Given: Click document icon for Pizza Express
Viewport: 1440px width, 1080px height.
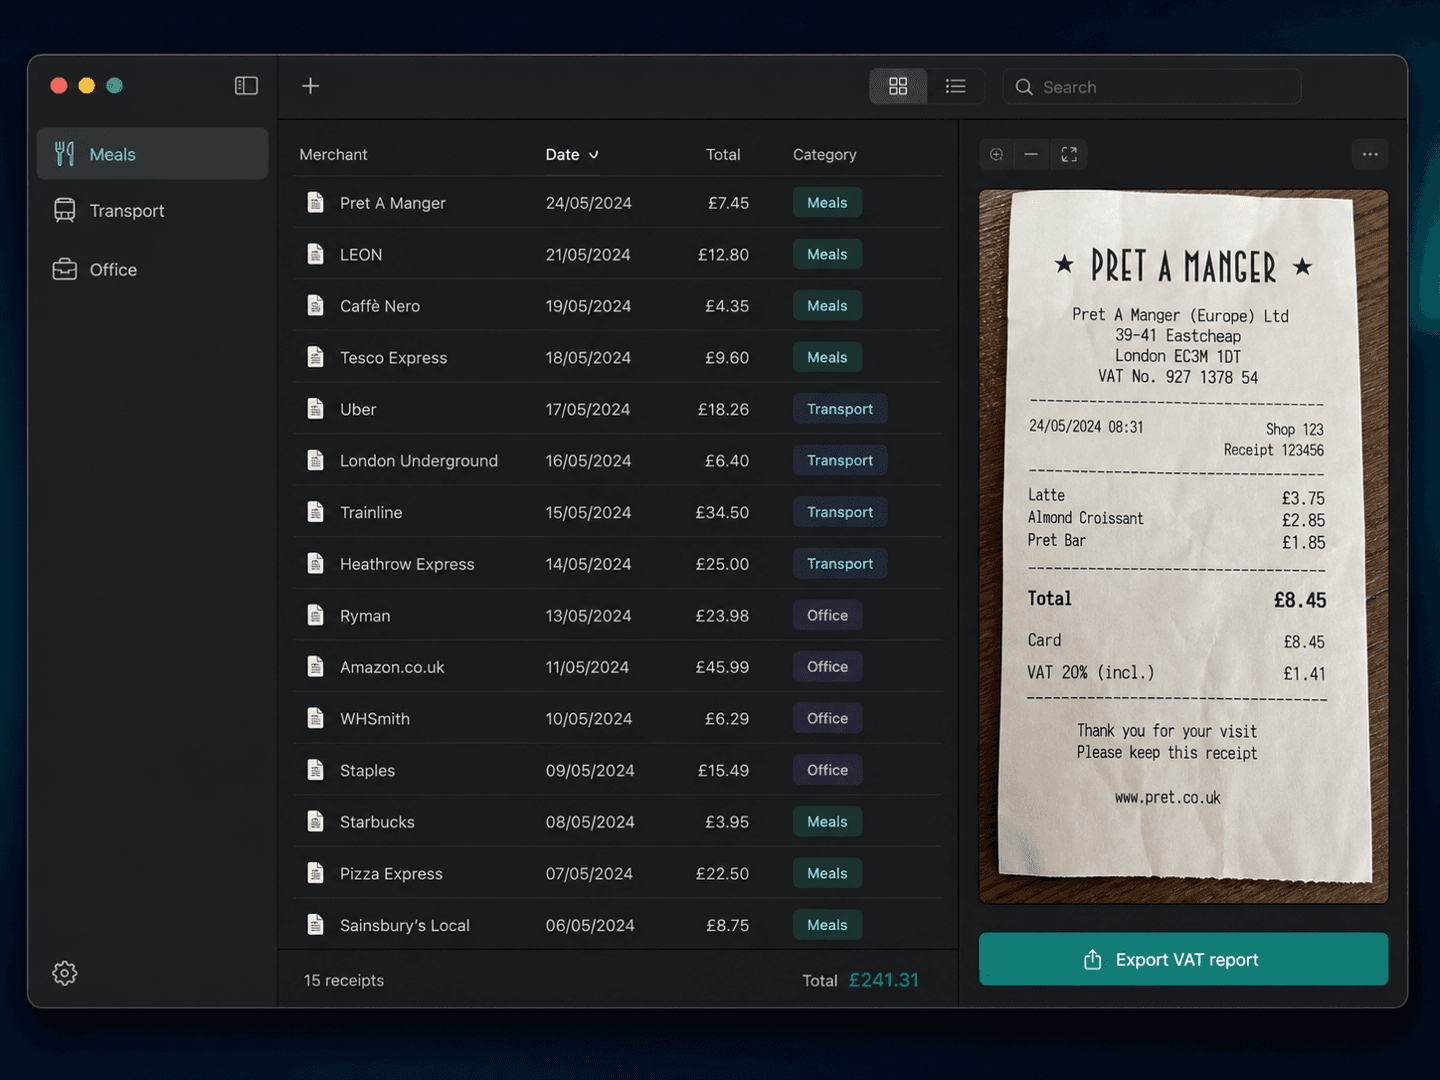Looking at the screenshot, I should click(x=316, y=874).
